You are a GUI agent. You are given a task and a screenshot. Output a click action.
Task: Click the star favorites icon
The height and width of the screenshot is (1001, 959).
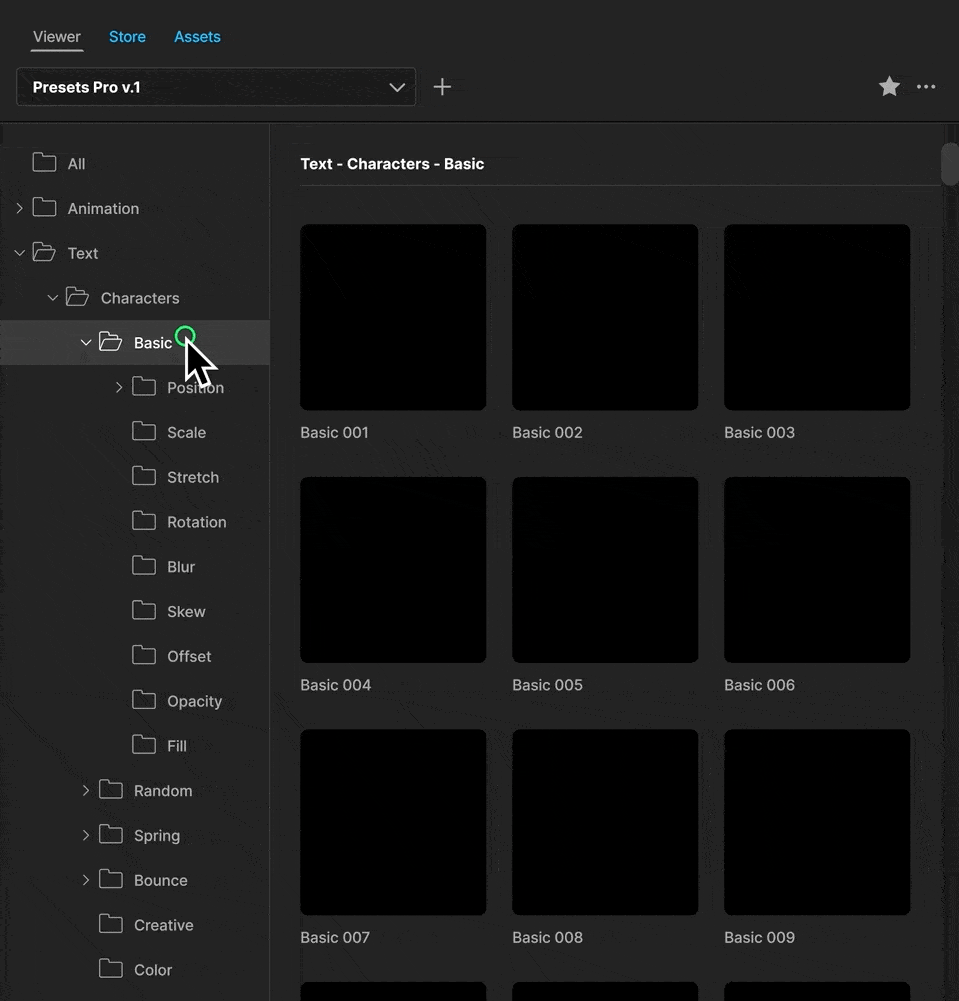point(889,86)
